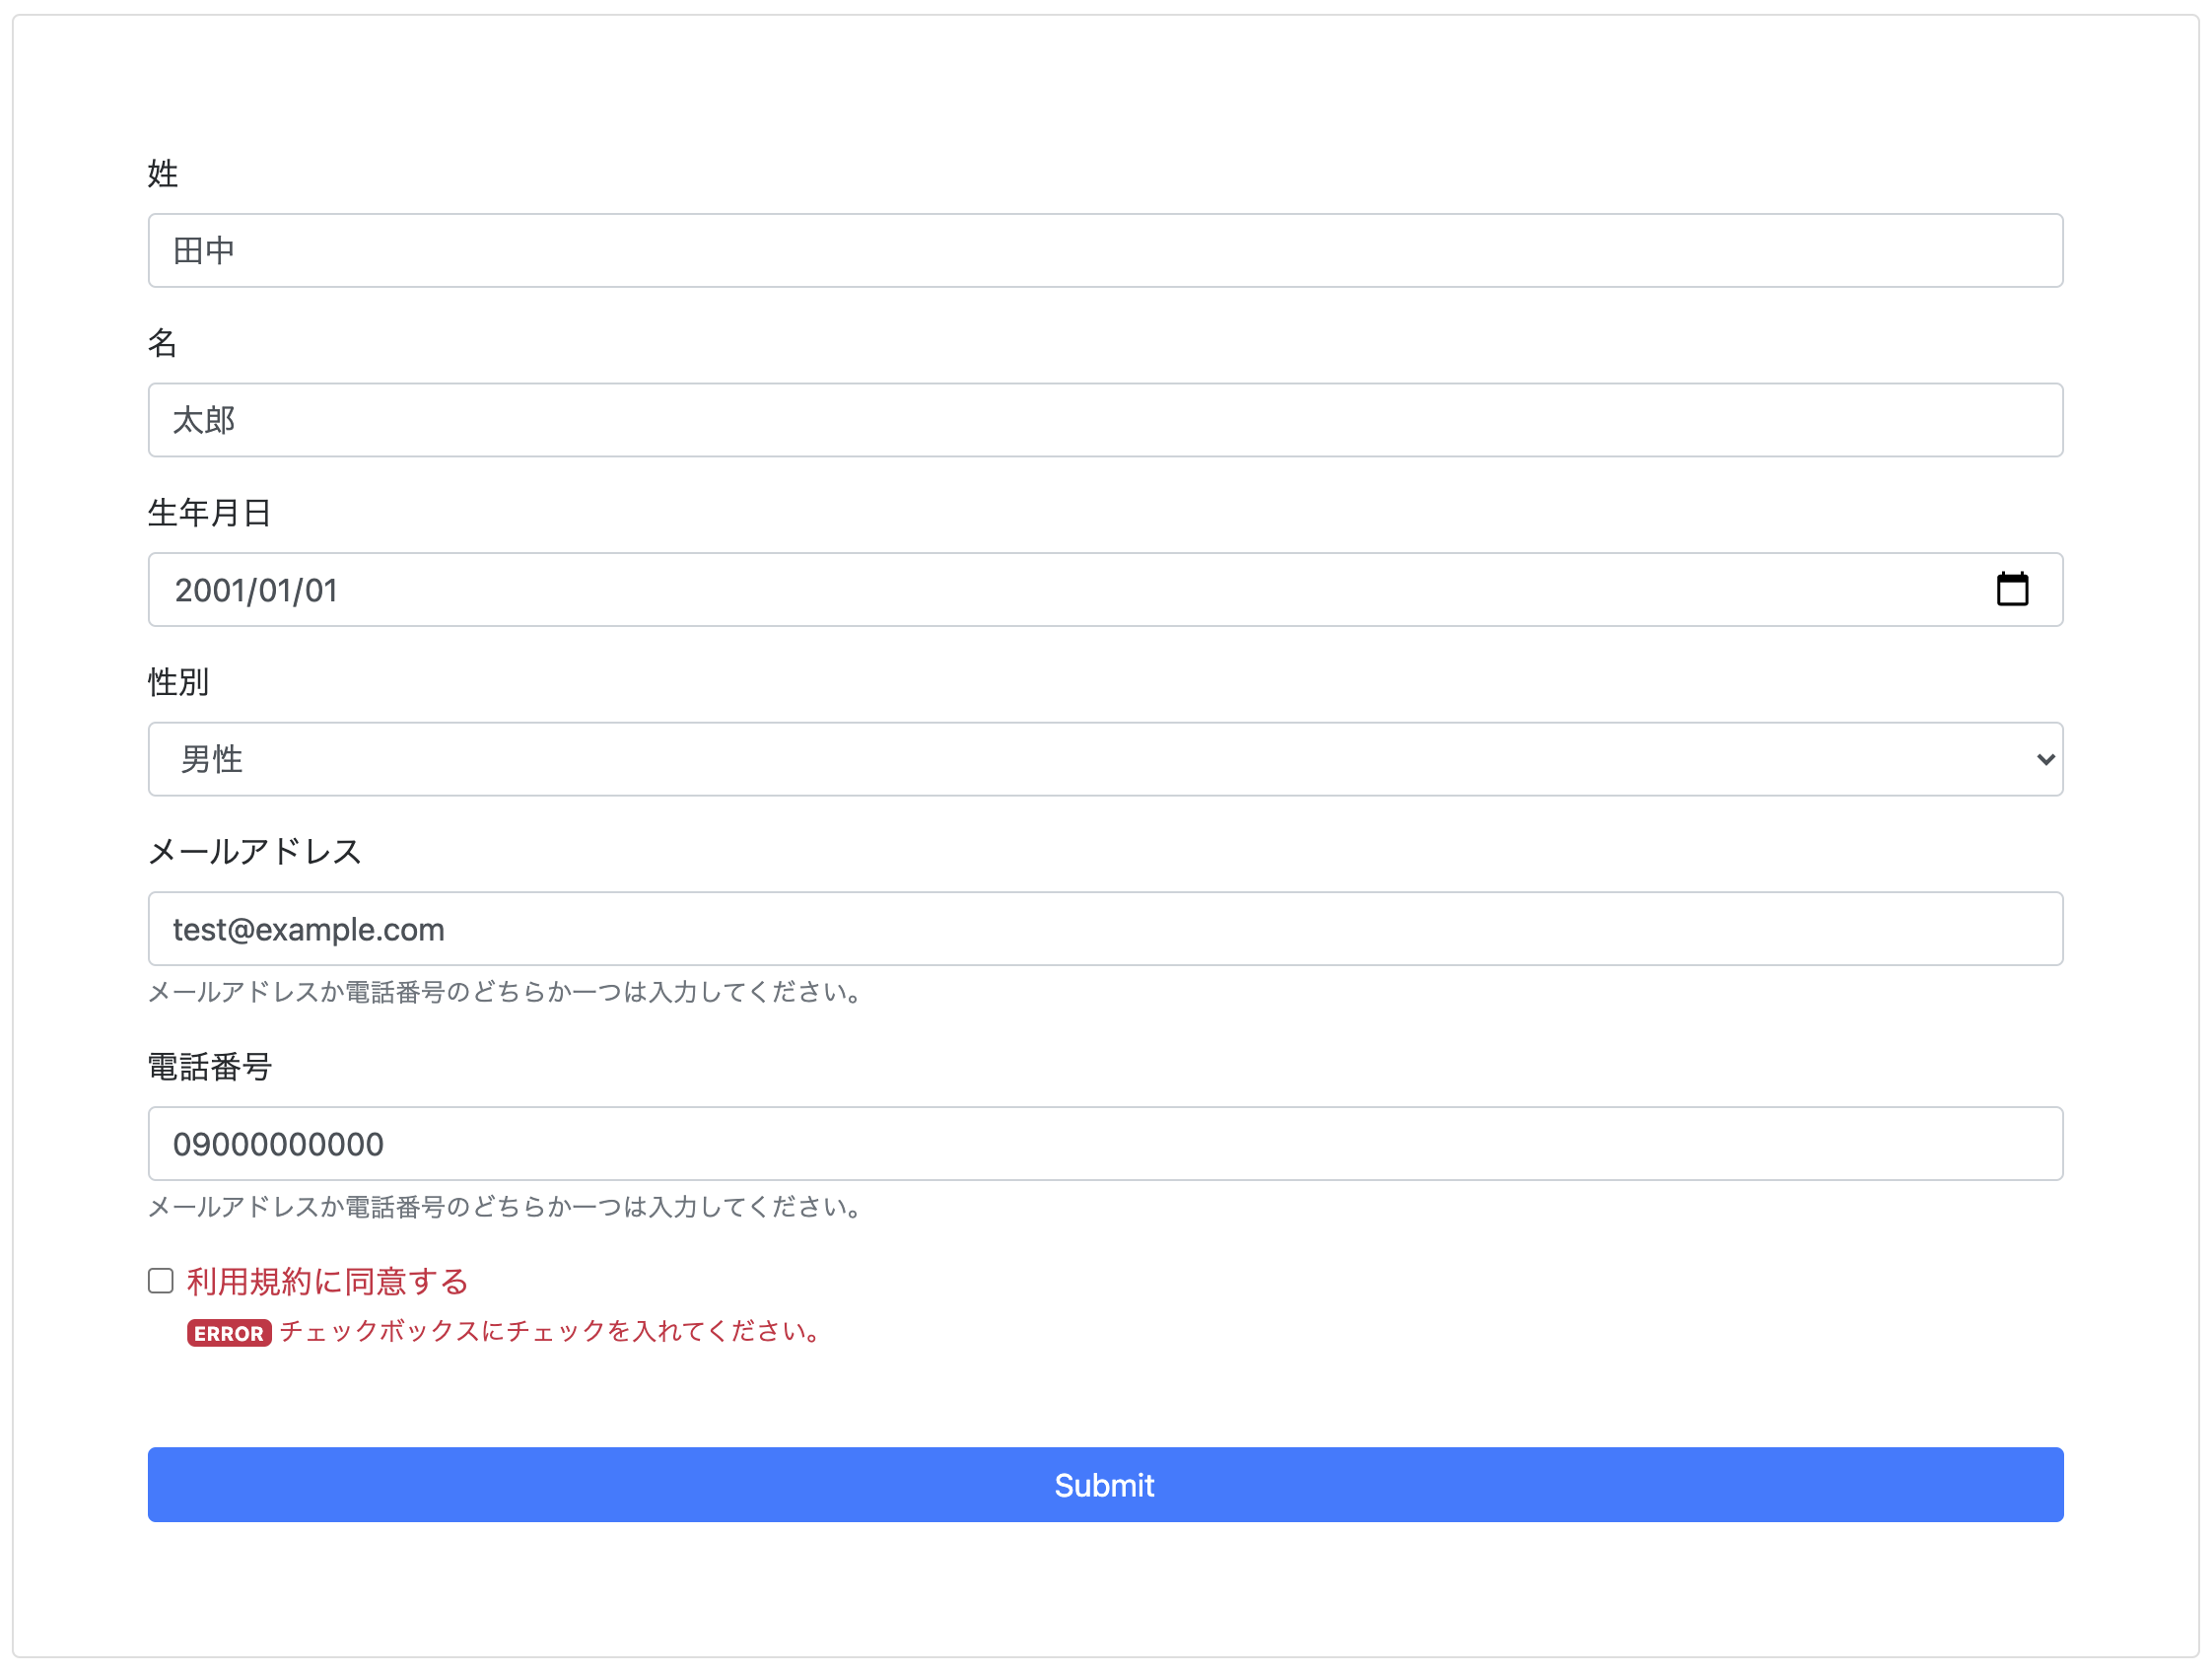The height and width of the screenshot is (1674, 2212).
Task: Expand the birthdate calendar control
Action: click(x=2013, y=589)
